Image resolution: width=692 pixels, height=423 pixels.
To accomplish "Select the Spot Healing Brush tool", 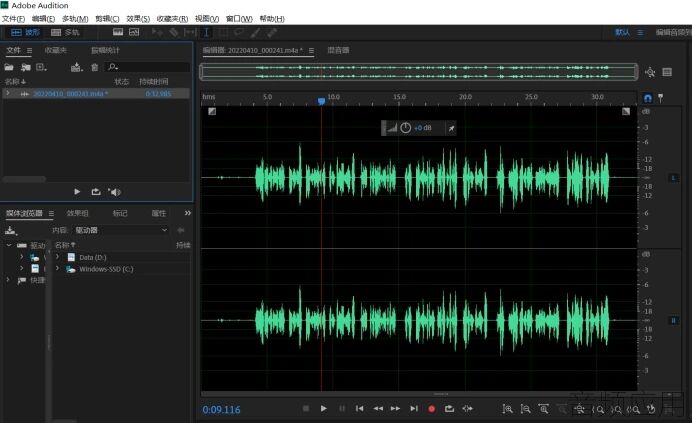I will pyautogui.click(x=272, y=32).
